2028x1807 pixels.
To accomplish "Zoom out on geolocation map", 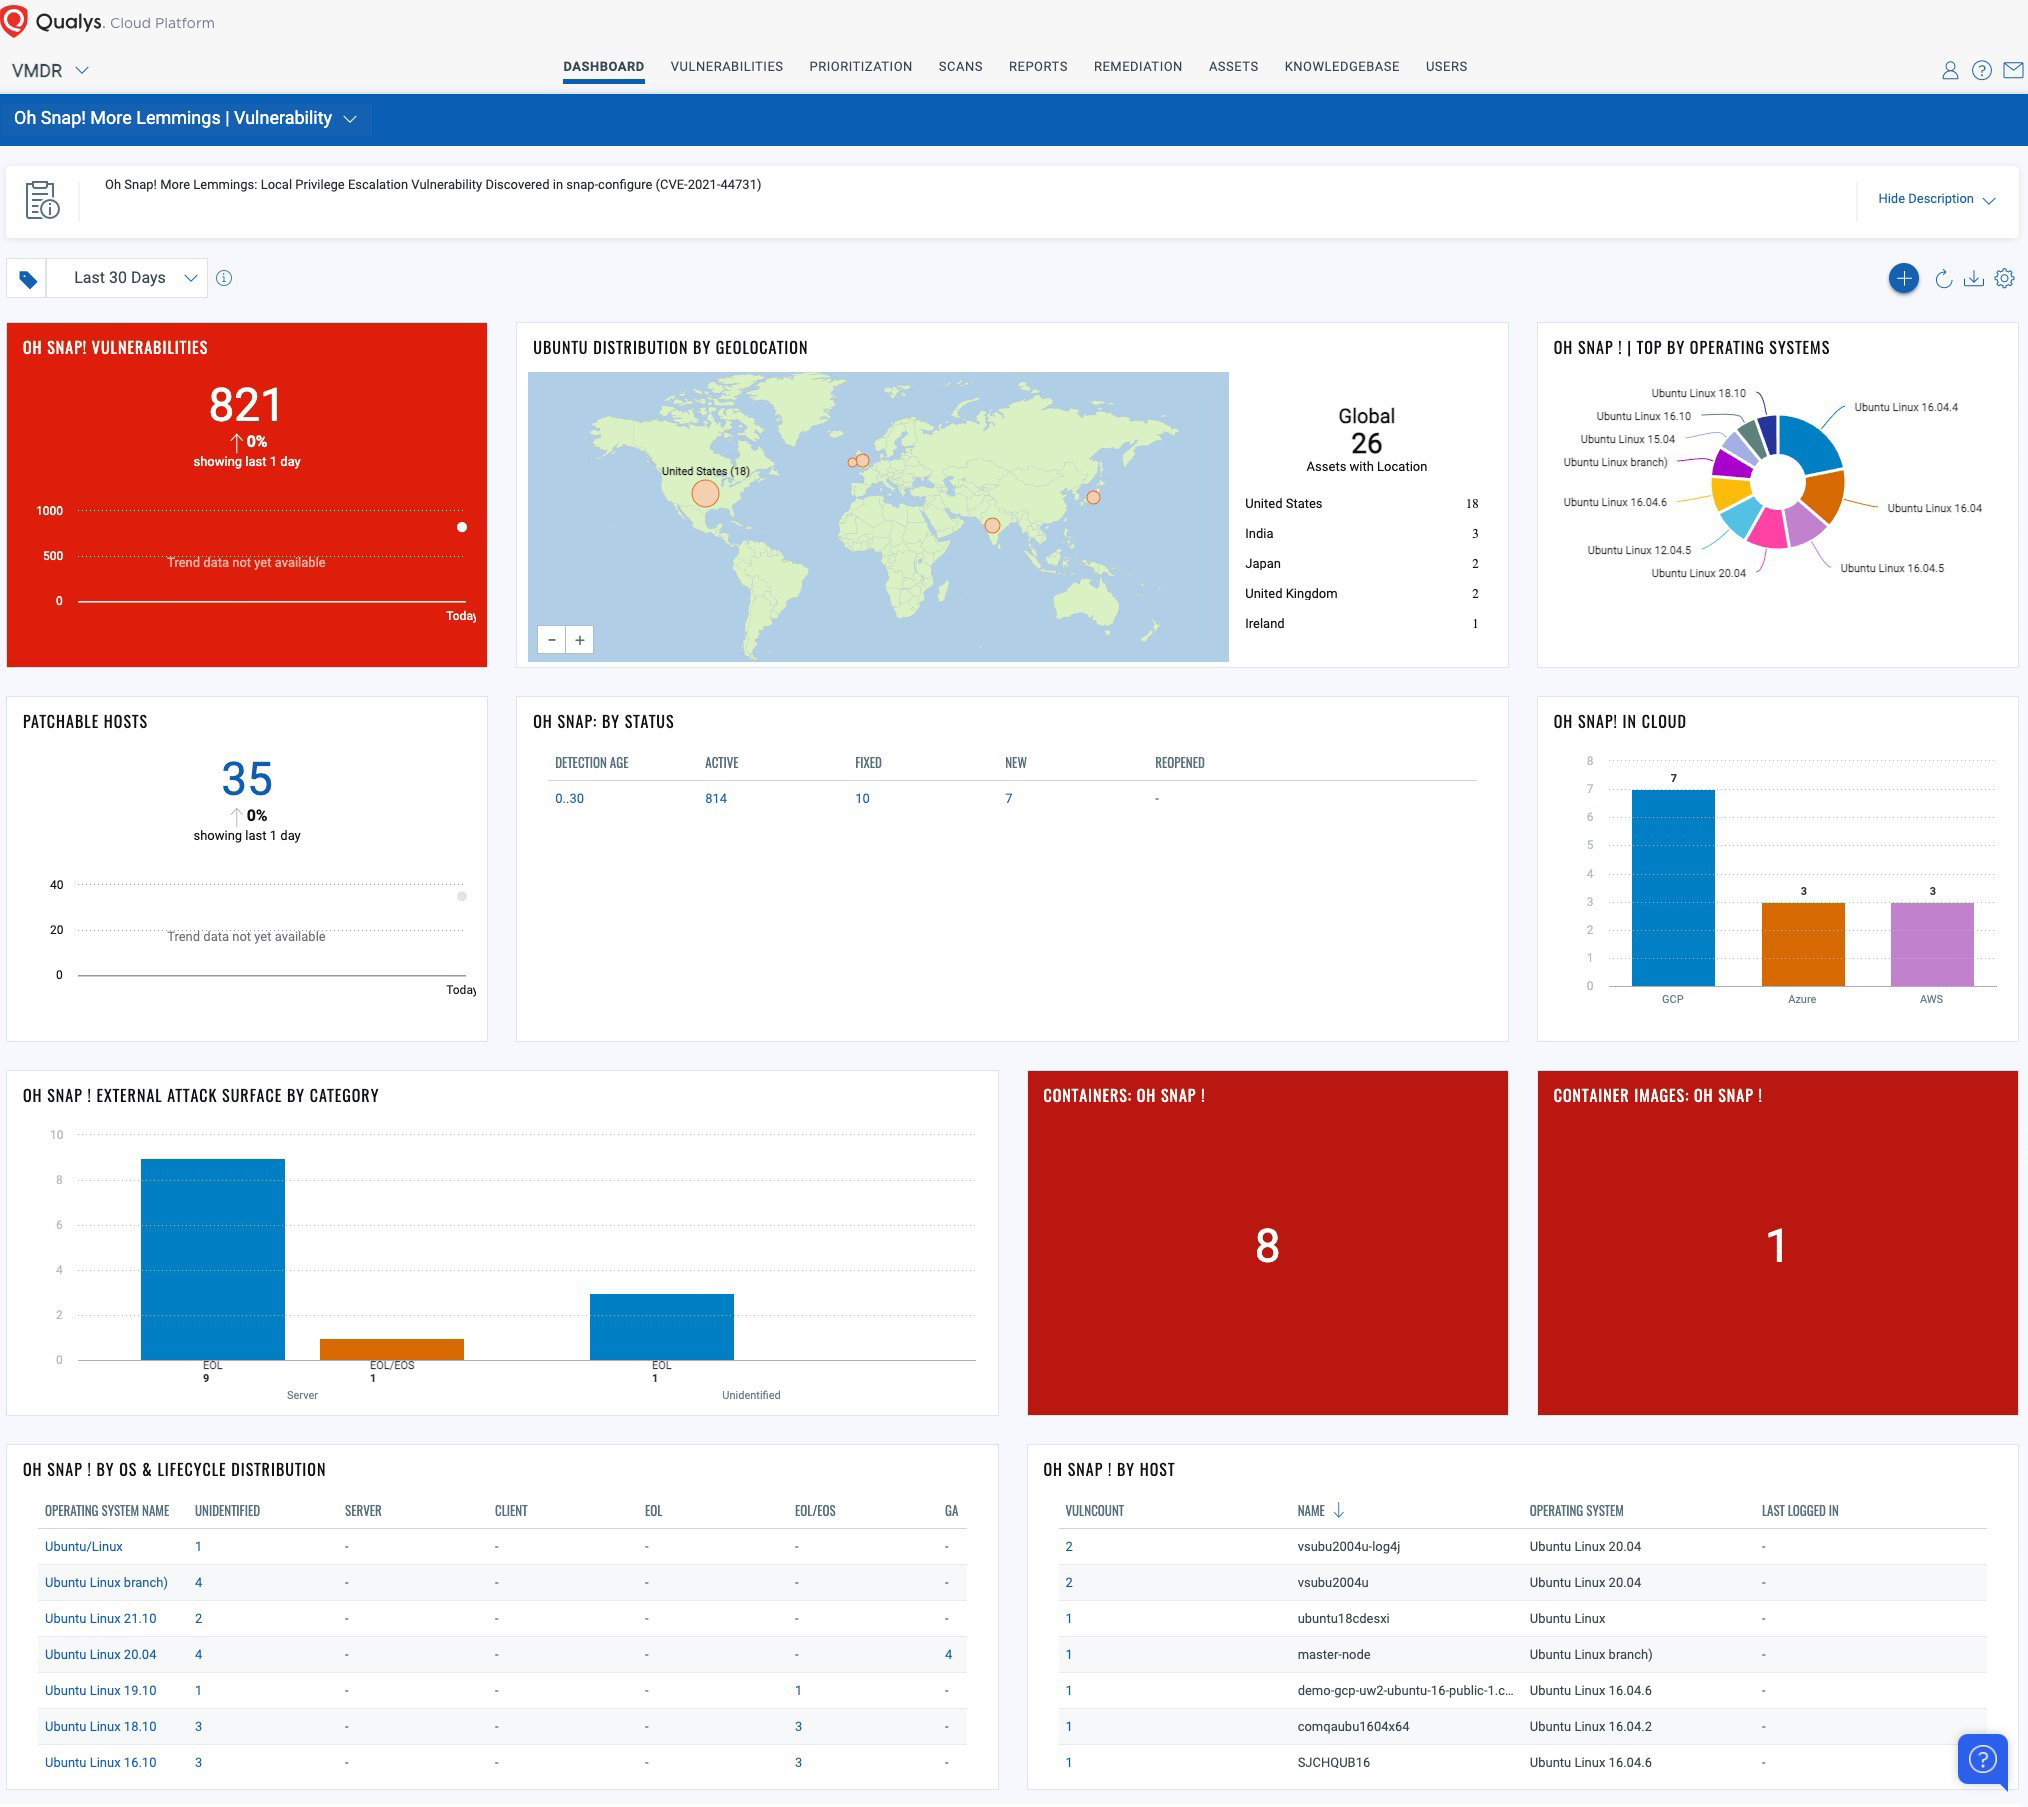I will coord(552,640).
